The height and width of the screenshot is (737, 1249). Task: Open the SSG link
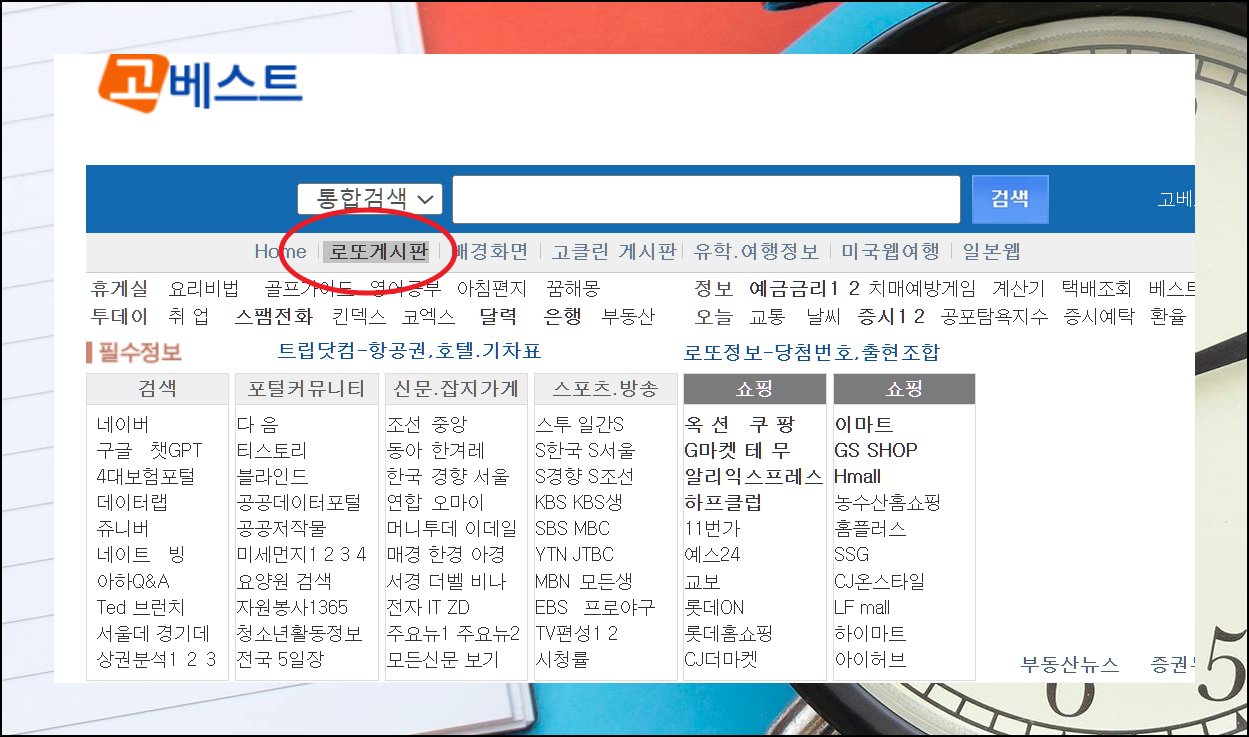pos(852,555)
